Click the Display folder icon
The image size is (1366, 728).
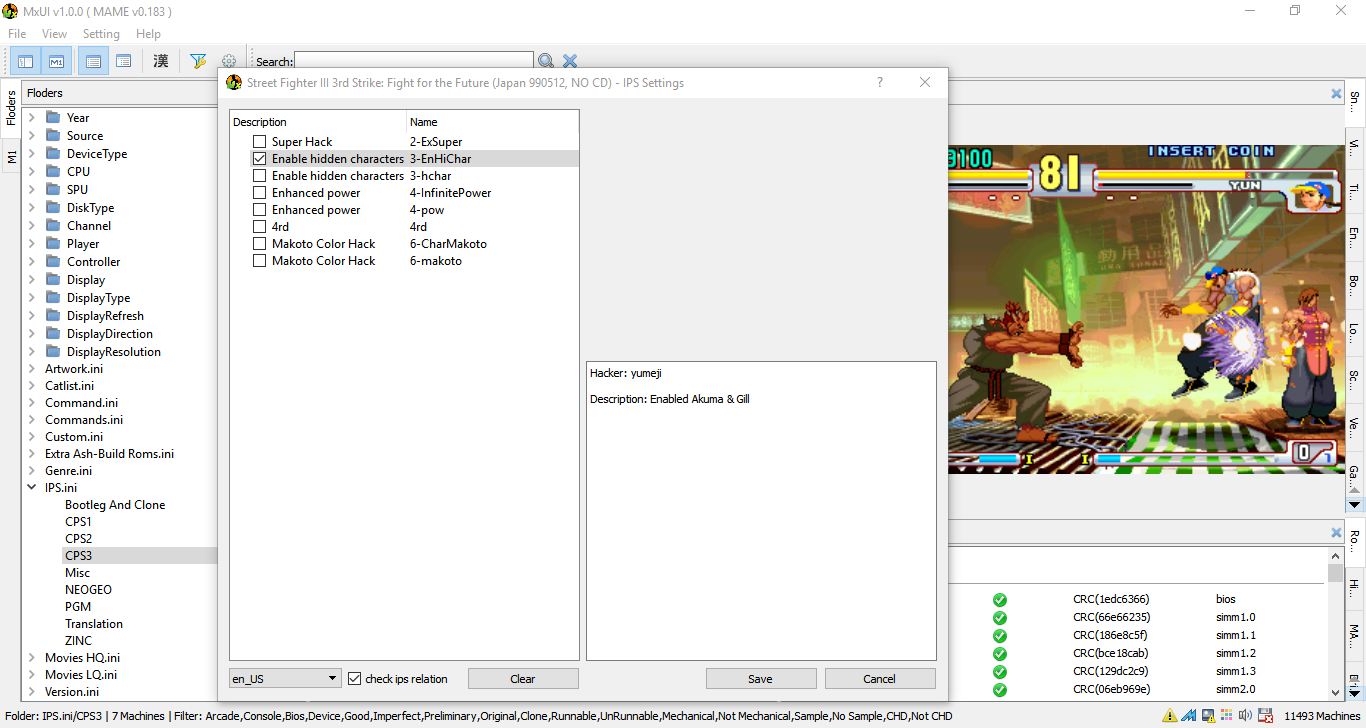pyautogui.click(x=53, y=280)
